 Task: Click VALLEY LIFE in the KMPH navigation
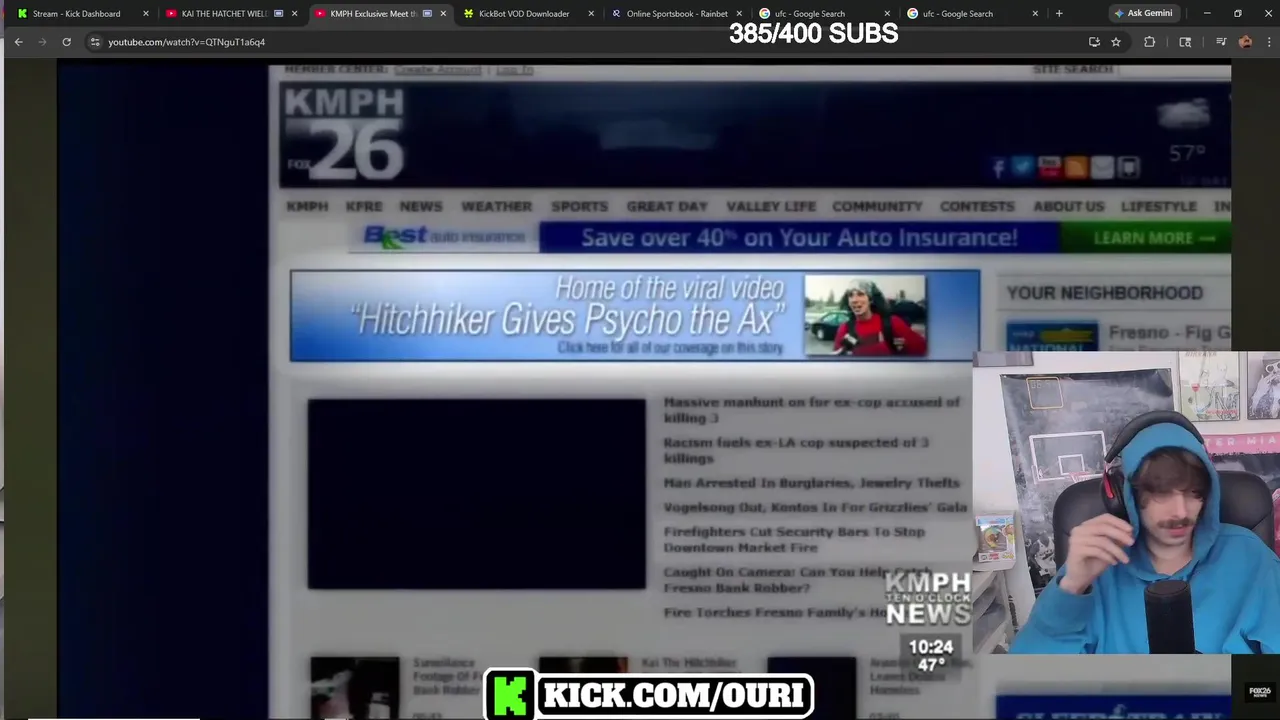point(771,206)
